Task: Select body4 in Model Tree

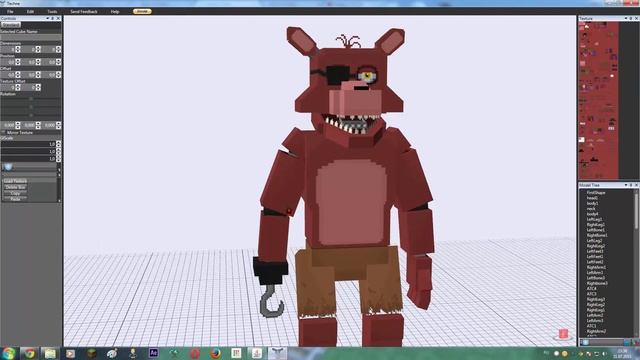Action: pos(592,214)
